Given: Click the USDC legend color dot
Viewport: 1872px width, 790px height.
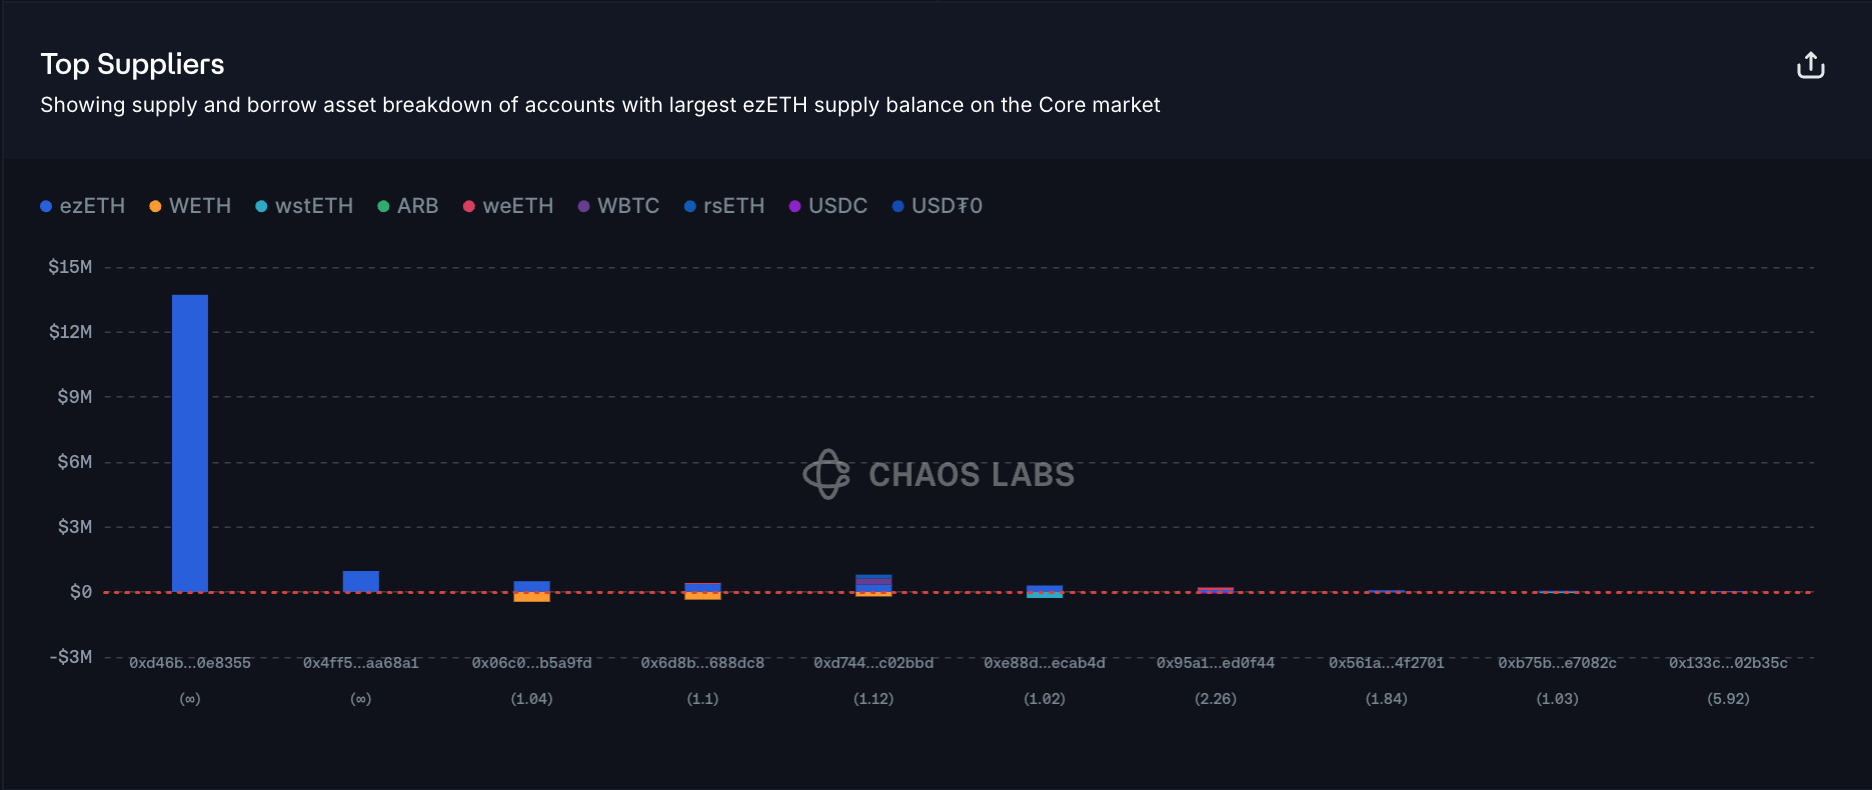Looking at the screenshot, I should point(795,206).
